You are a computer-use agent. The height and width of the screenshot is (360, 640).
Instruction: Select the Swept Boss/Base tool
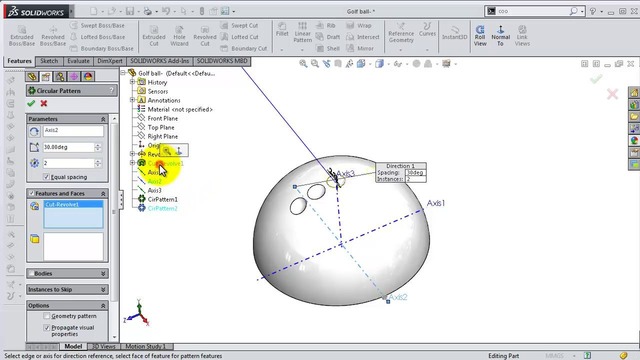pyautogui.click(x=98, y=25)
